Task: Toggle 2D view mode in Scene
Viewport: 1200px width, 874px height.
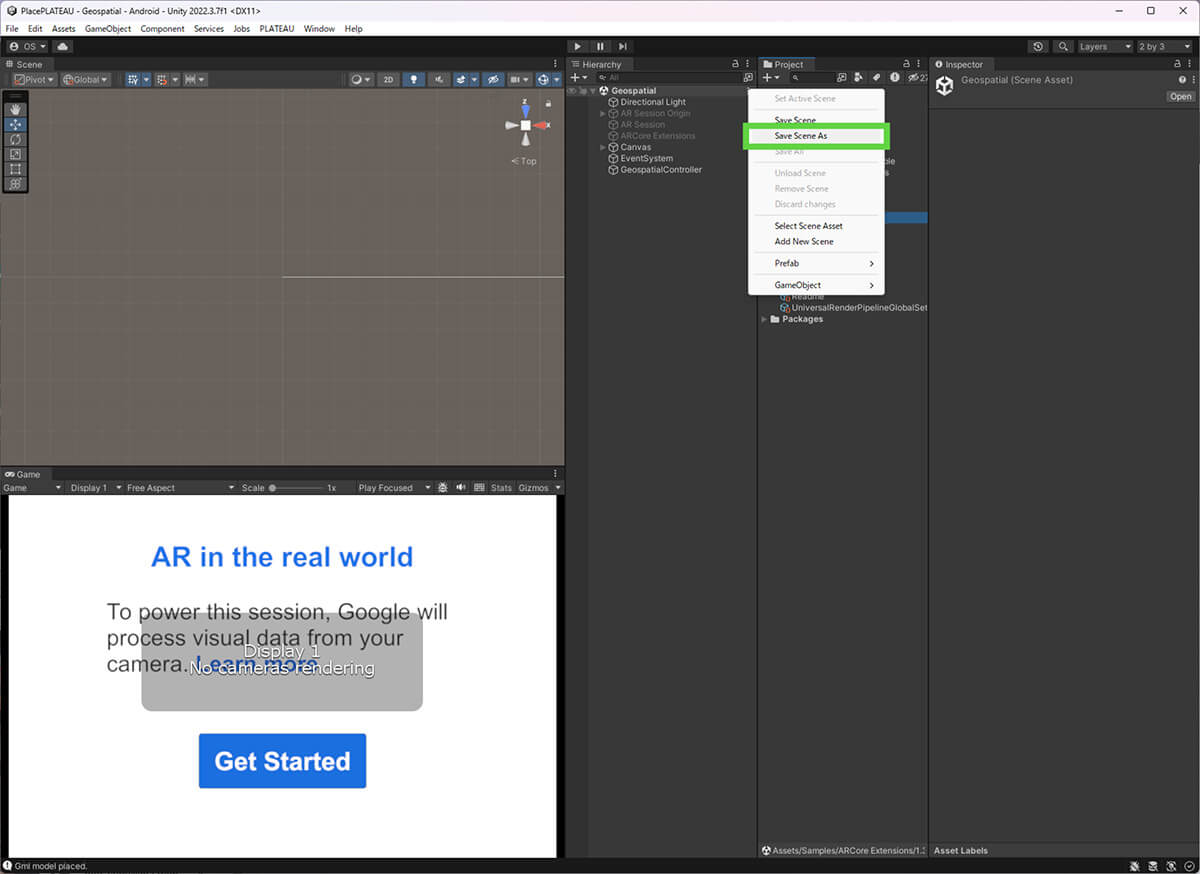Action: tap(389, 79)
